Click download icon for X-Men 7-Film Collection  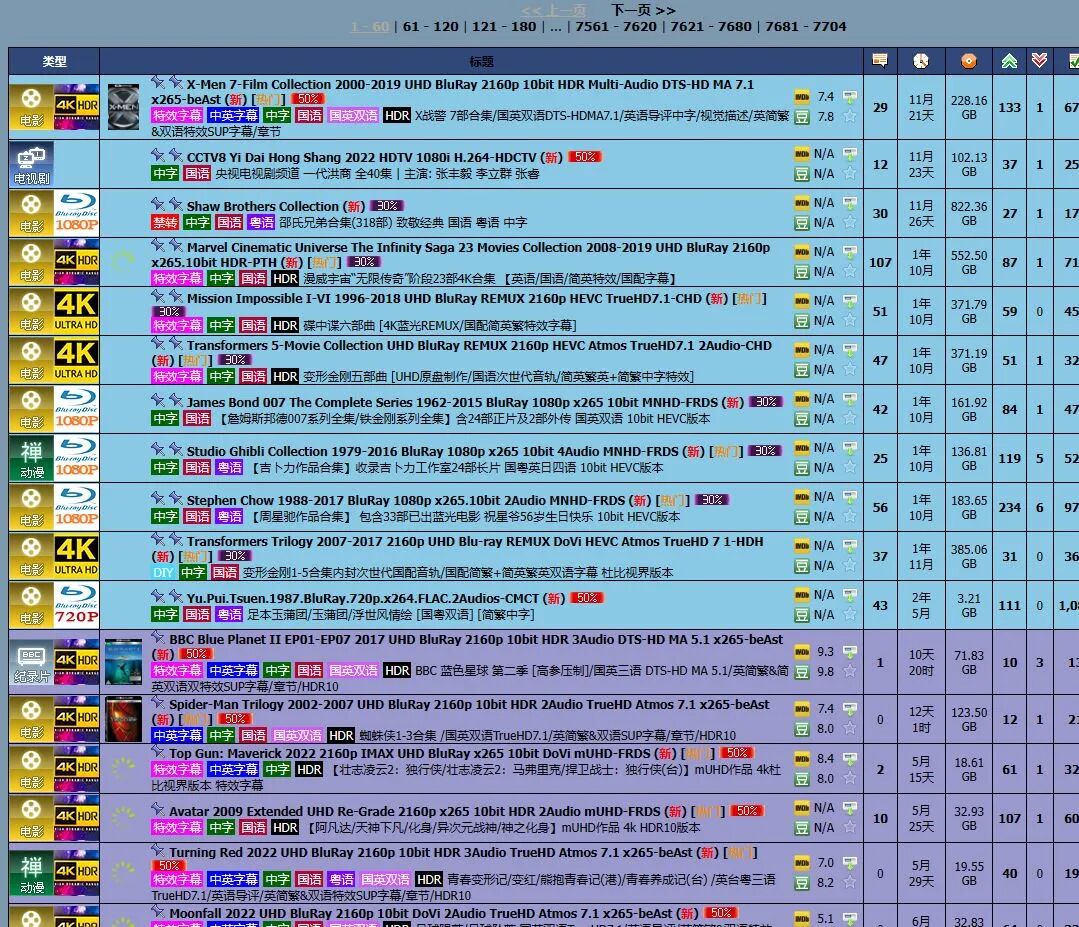pos(850,96)
